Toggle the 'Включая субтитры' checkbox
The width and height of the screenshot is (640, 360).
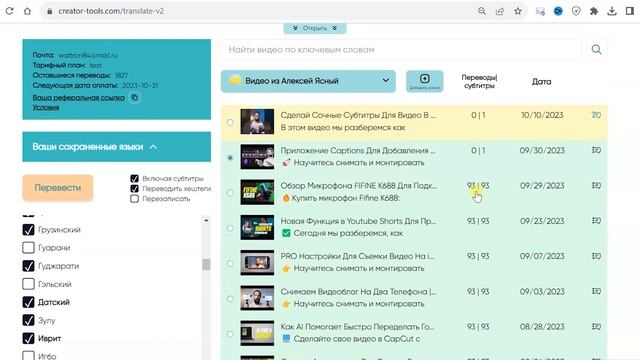pos(134,178)
